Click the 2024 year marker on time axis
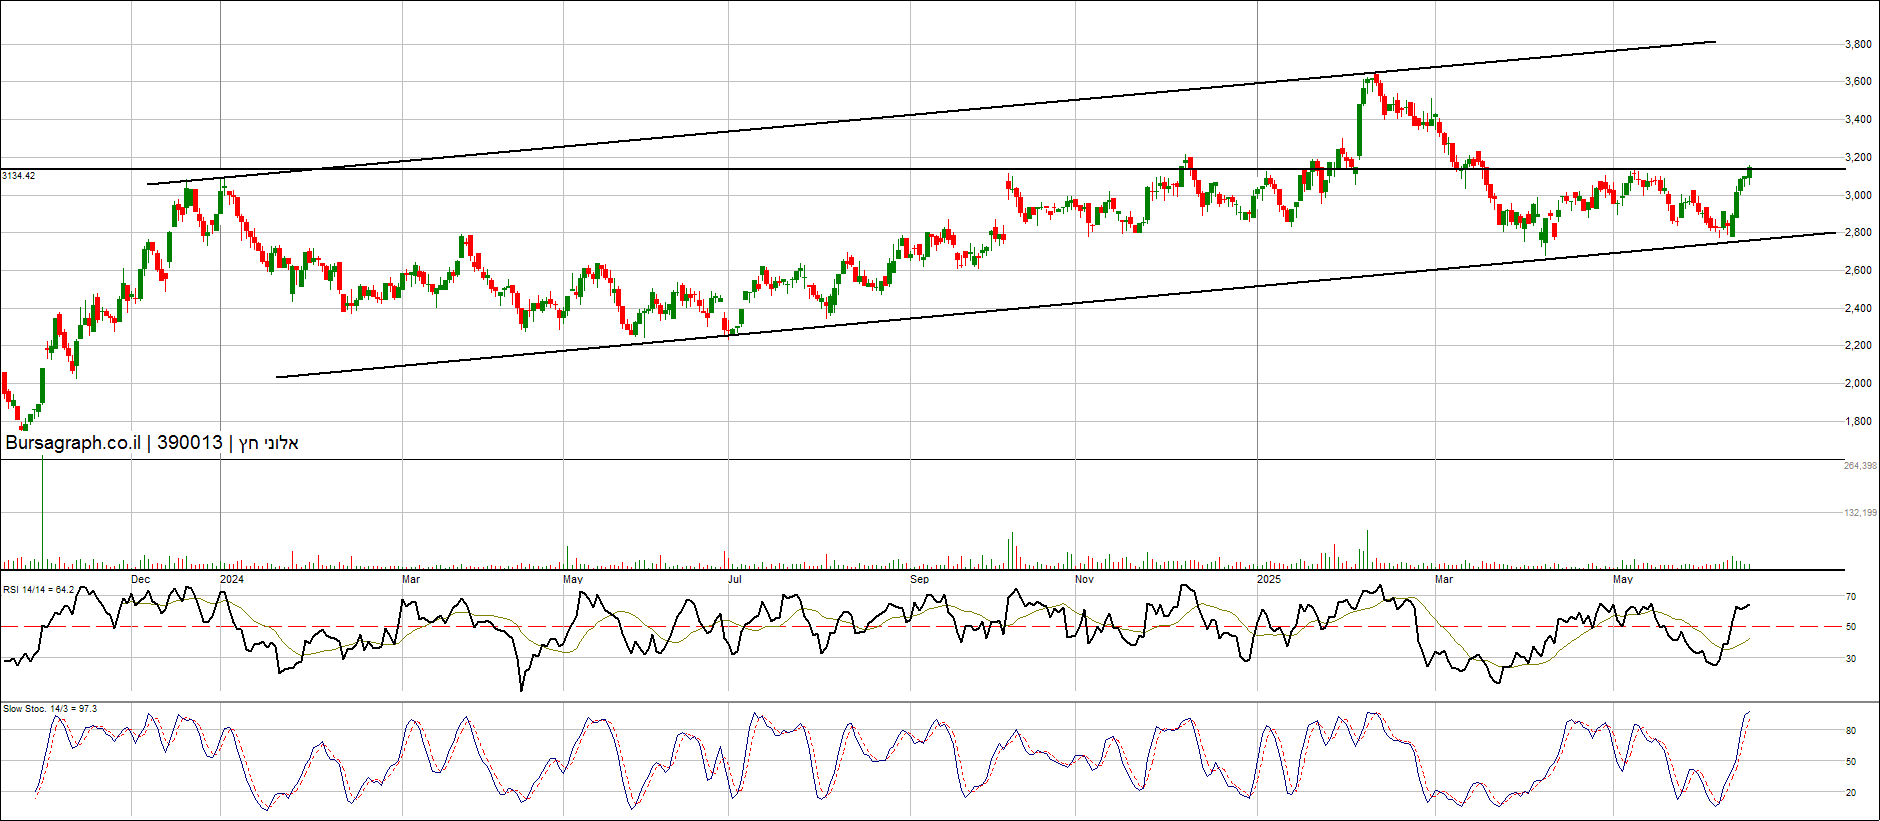Viewport: 1880px width, 821px height. point(231,579)
